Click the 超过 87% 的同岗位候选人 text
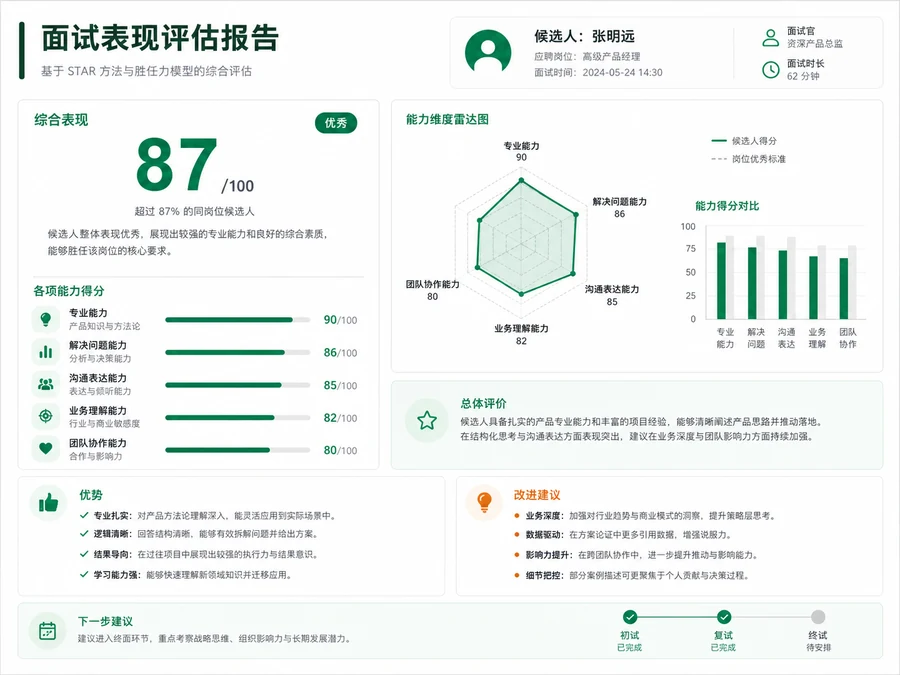 pos(195,211)
